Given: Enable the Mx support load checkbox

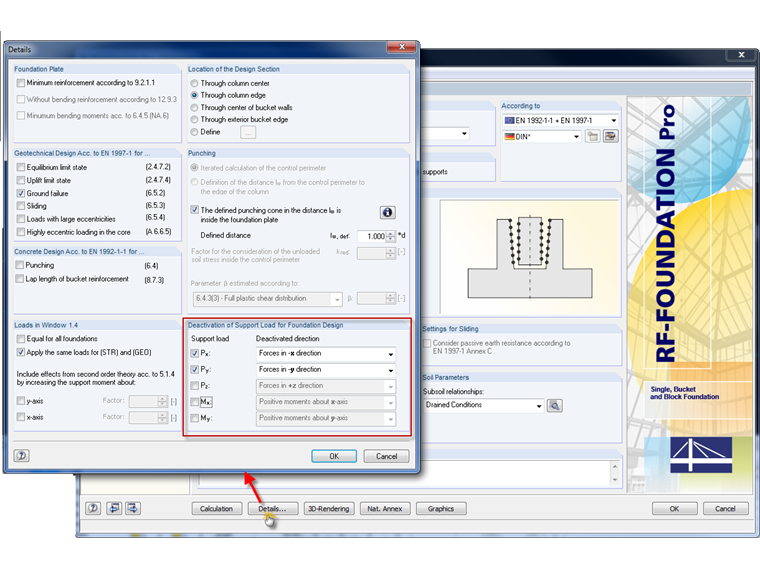Looking at the screenshot, I should (x=194, y=402).
